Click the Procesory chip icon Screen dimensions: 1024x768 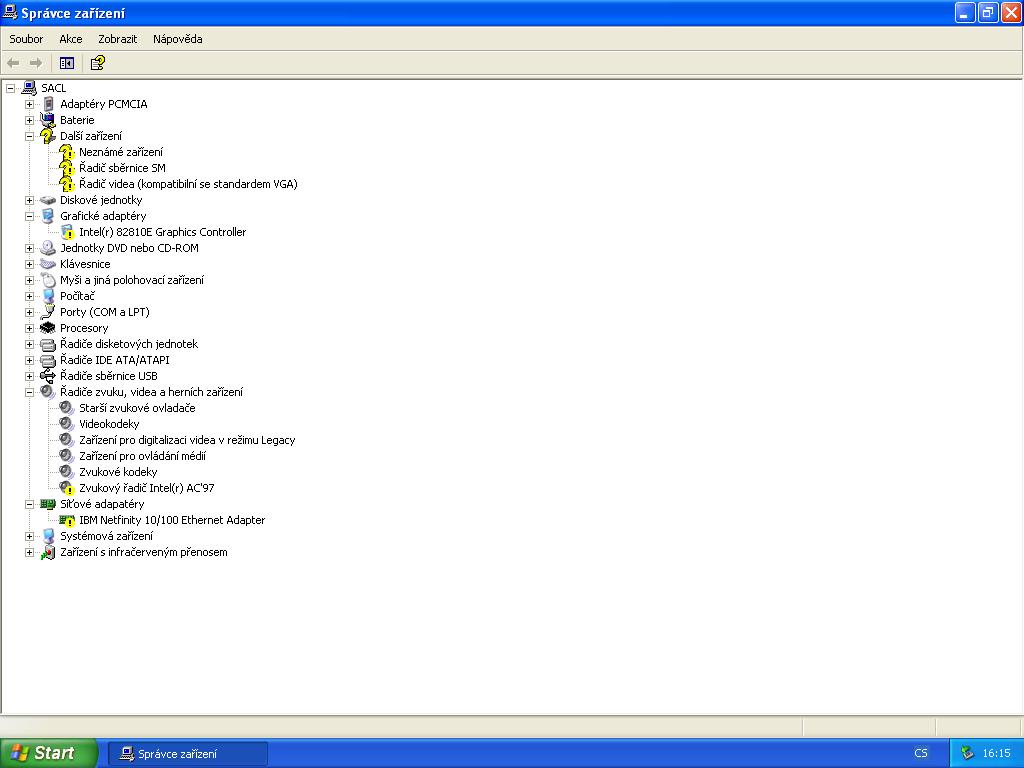click(48, 328)
